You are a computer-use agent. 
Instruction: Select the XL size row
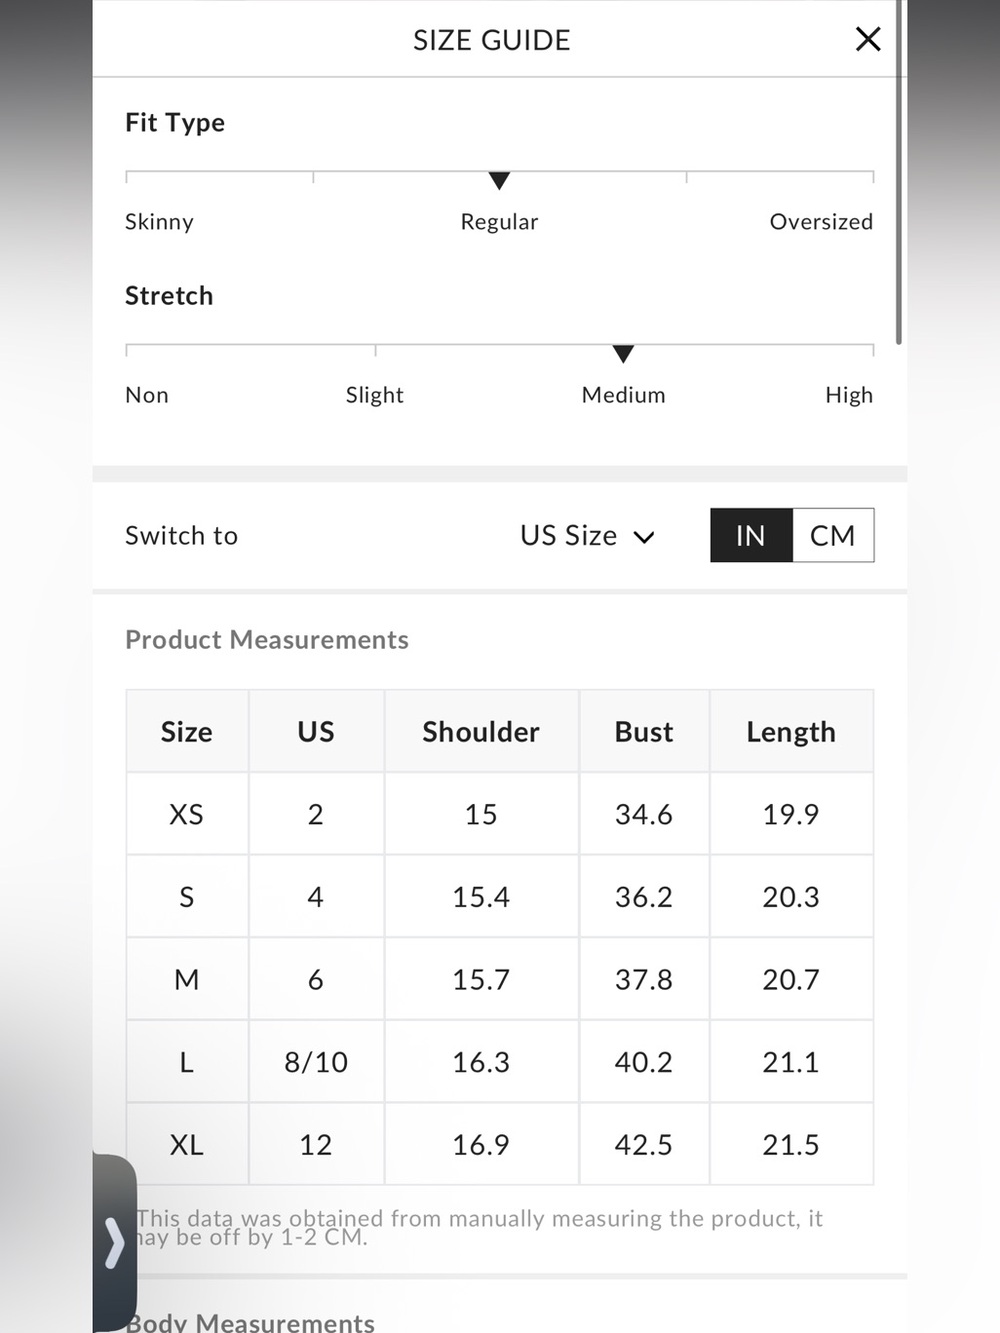click(x=499, y=1144)
